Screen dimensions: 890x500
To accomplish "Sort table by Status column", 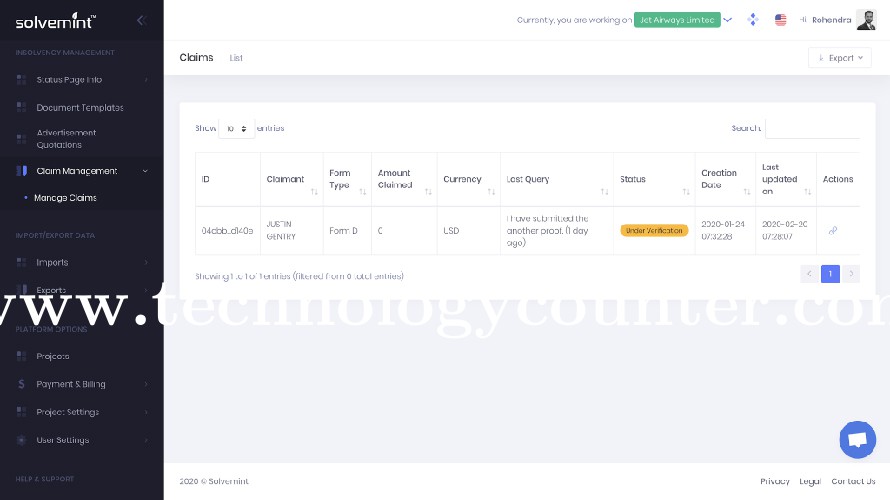I will [654, 179].
